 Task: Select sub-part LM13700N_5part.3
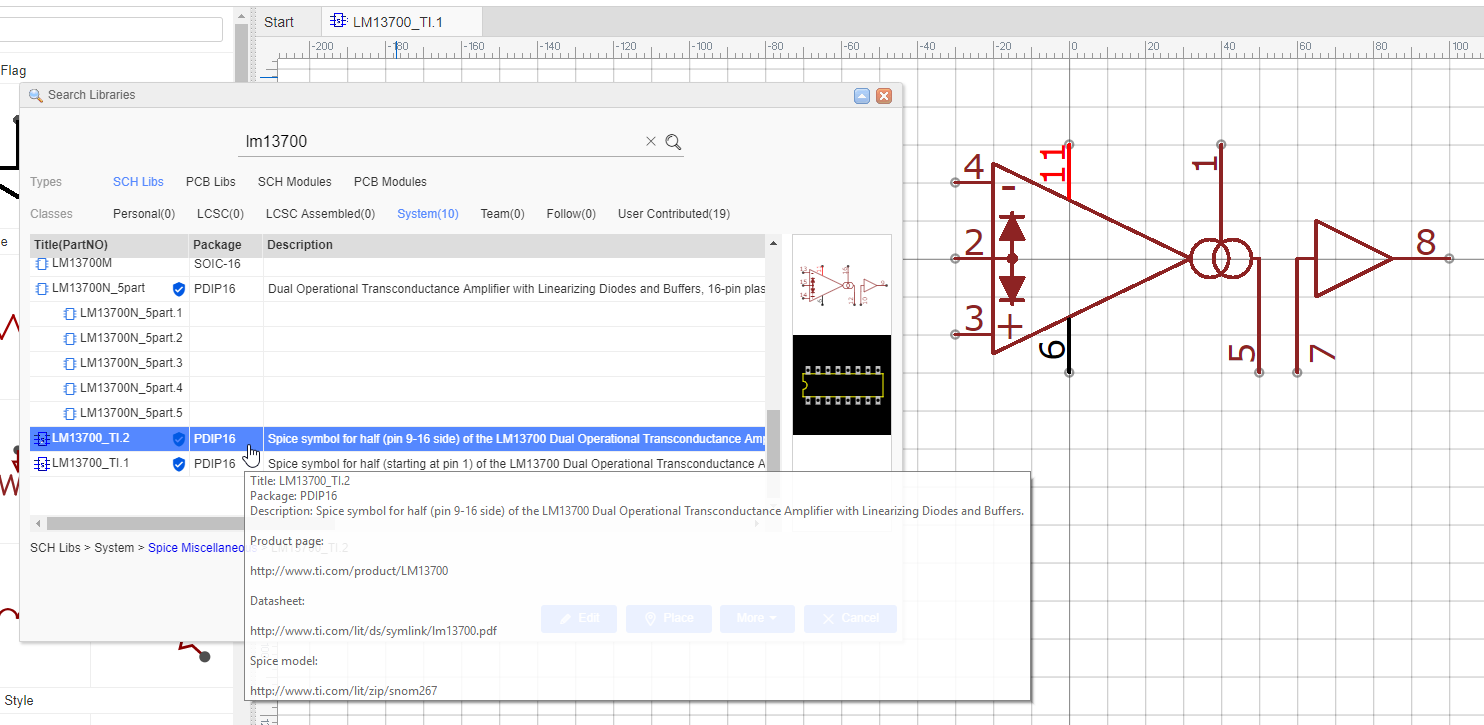click(398, 364)
